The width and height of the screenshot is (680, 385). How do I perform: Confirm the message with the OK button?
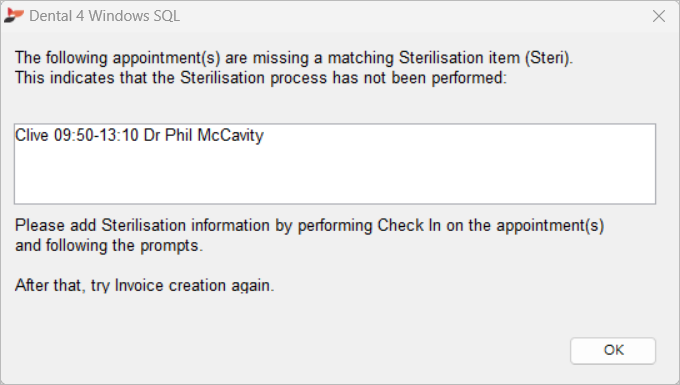point(613,350)
